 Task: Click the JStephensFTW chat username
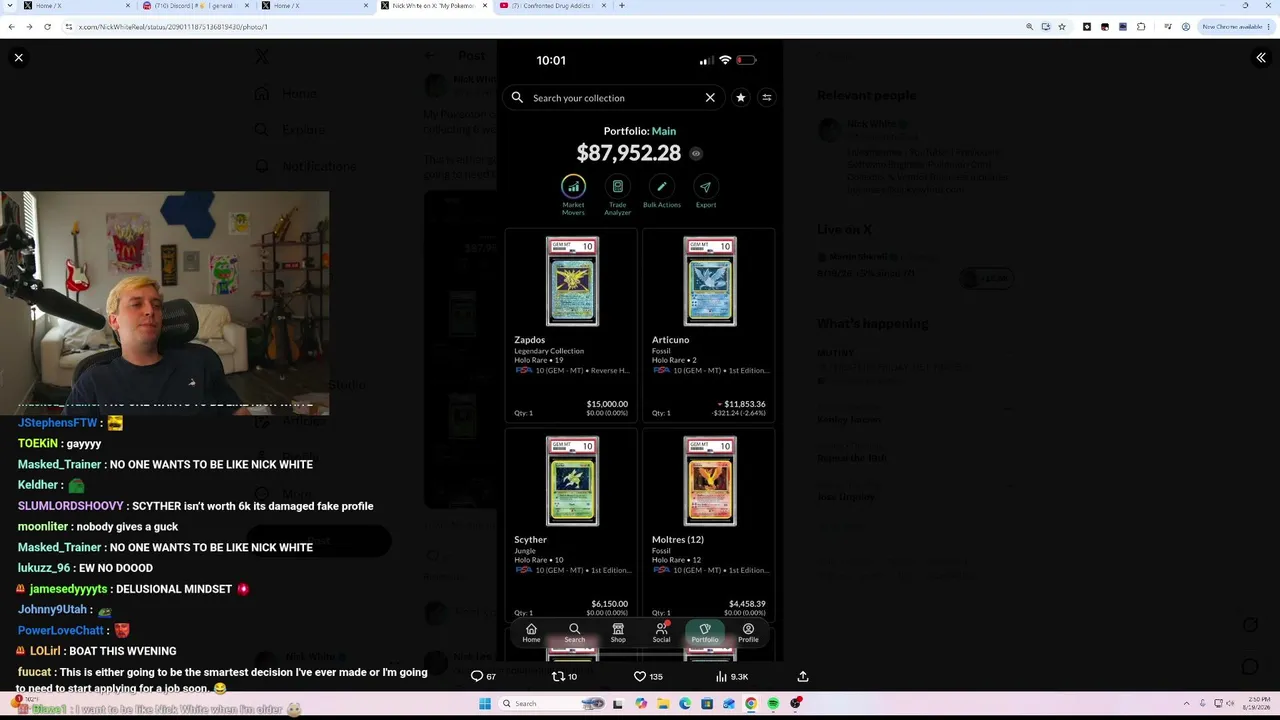(x=57, y=423)
